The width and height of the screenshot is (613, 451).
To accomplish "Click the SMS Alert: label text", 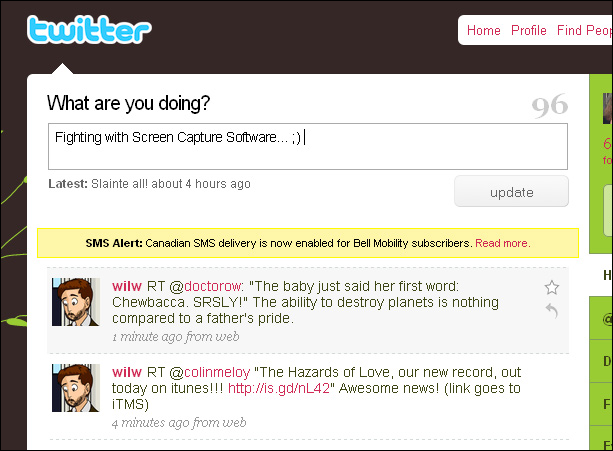I will (x=114, y=243).
